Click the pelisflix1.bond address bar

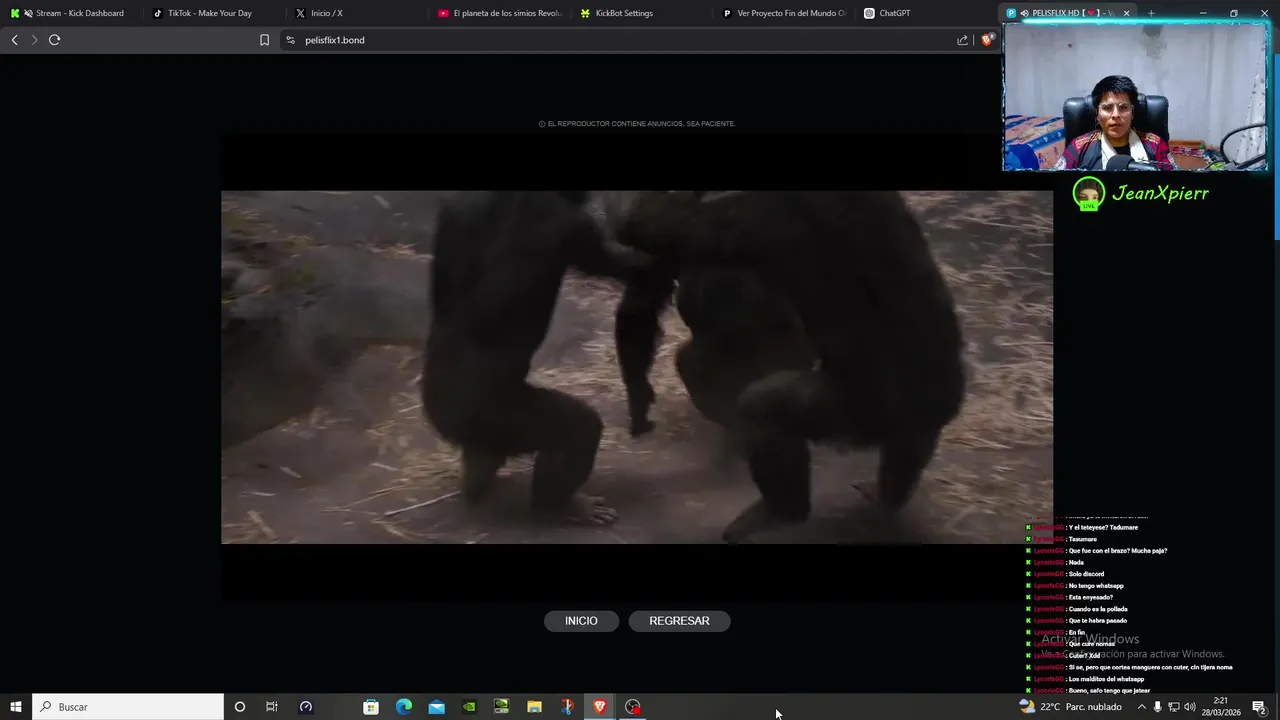click(x=620, y=40)
